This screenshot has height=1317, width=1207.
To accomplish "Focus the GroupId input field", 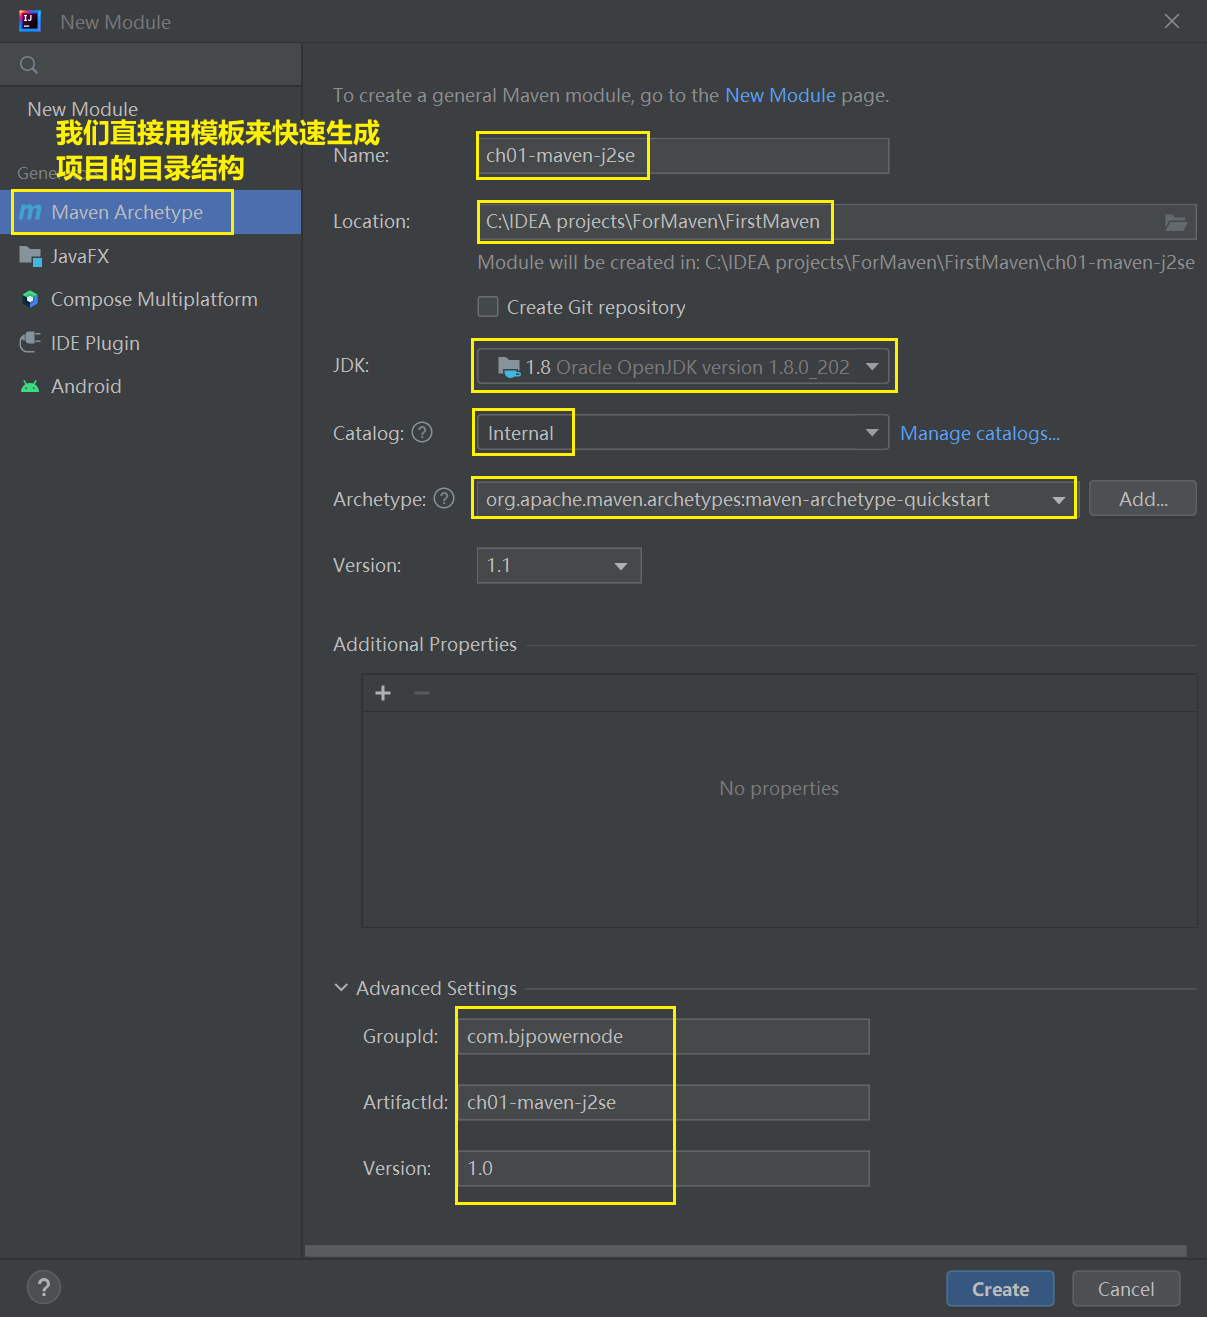I will coord(663,1036).
